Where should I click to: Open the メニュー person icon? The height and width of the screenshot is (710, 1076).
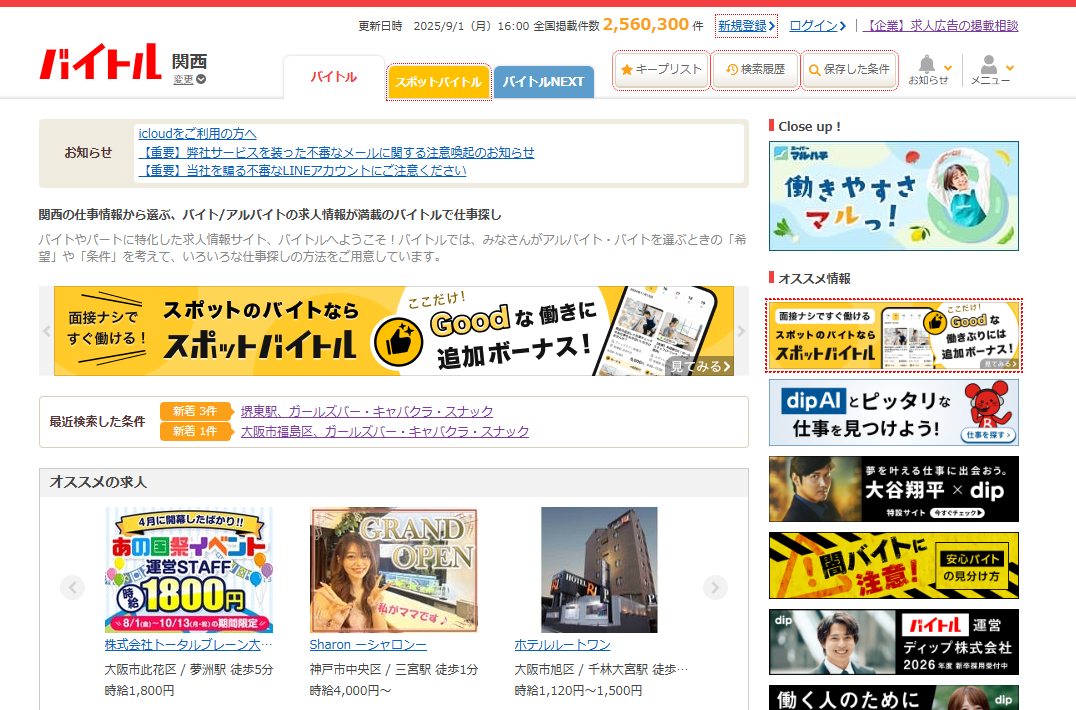coord(988,64)
